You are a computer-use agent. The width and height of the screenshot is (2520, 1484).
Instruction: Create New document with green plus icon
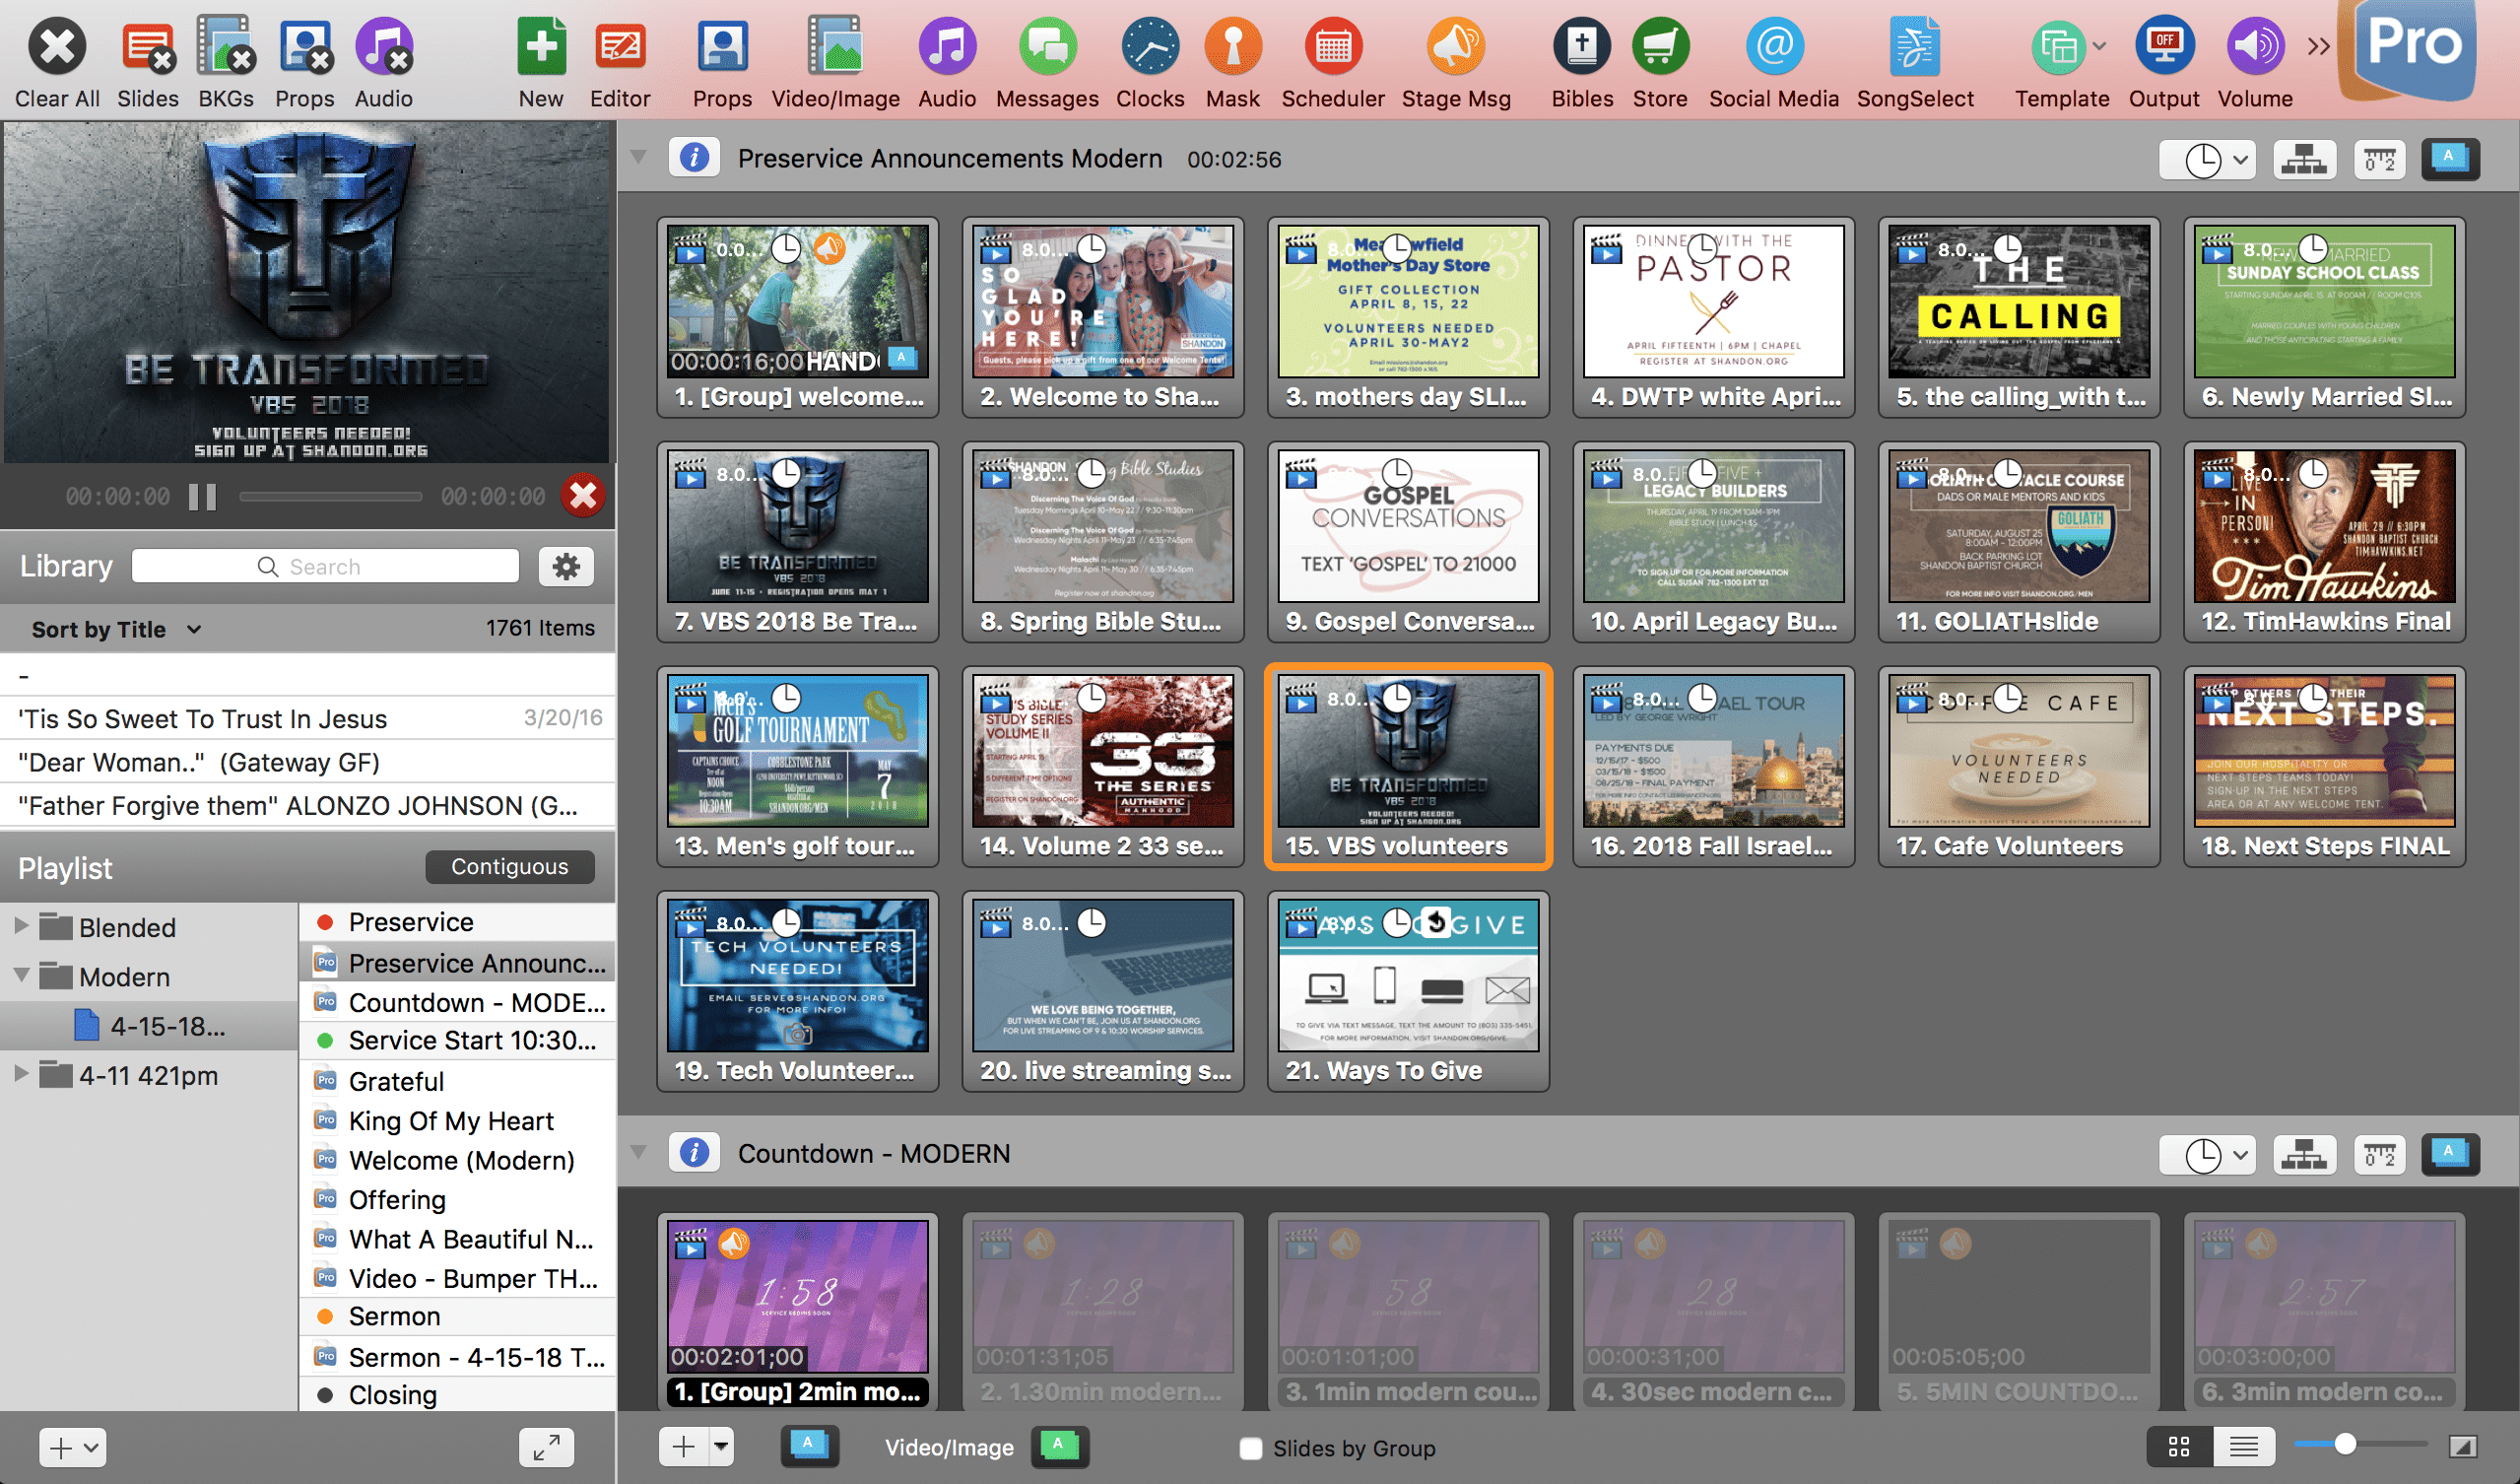pyautogui.click(x=541, y=47)
